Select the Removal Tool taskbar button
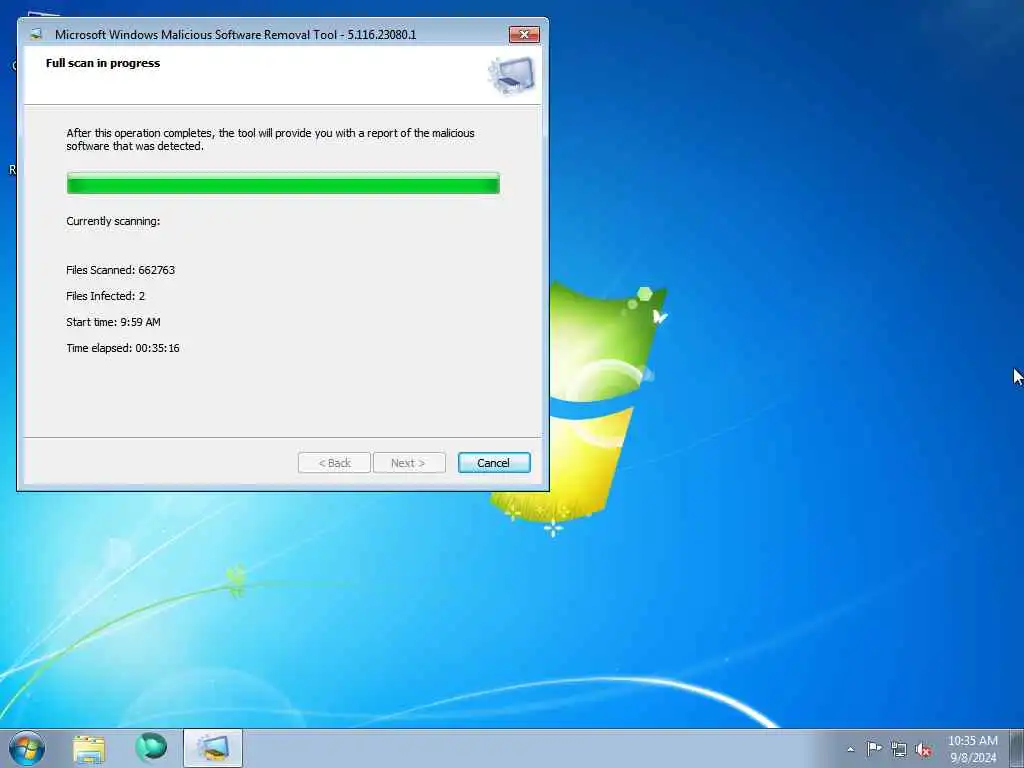This screenshot has width=1024, height=768. (213, 748)
